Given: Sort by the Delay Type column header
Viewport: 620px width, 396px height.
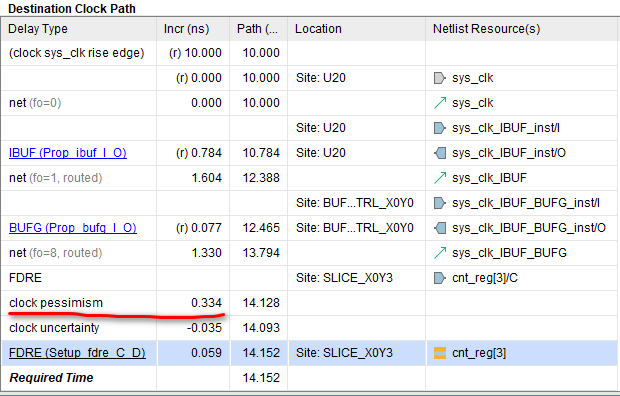Looking at the screenshot, I should (x=79, y=29).
